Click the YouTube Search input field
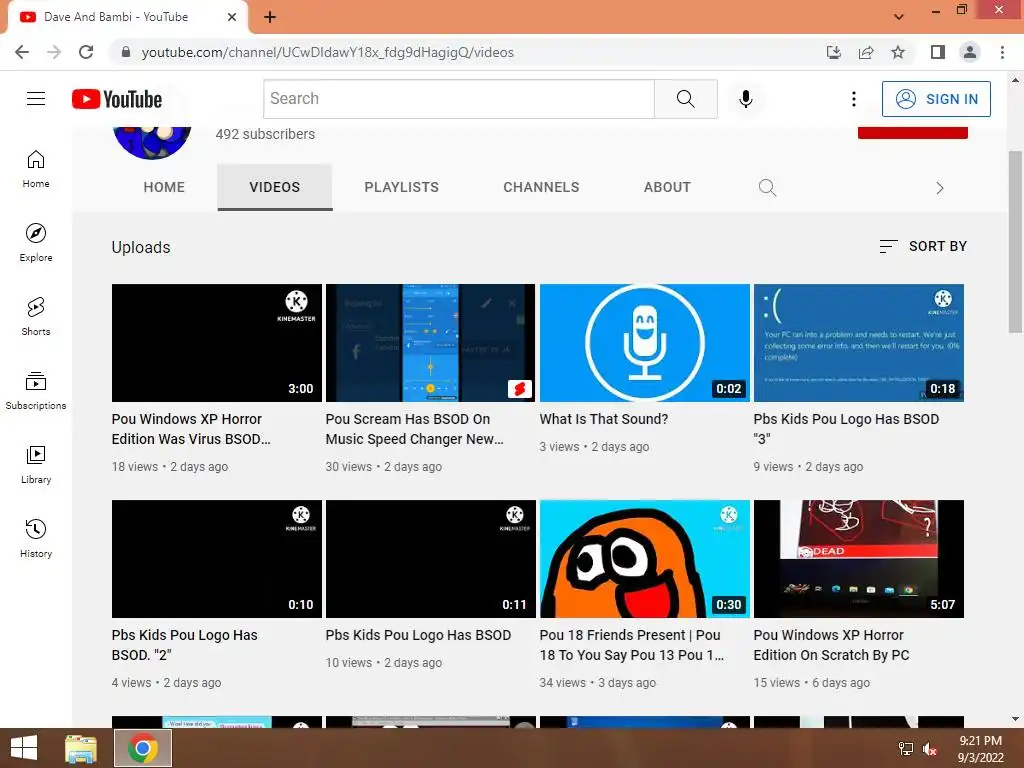The height and width of the screenshot is (768, 1024). click(x=459, y=99)
